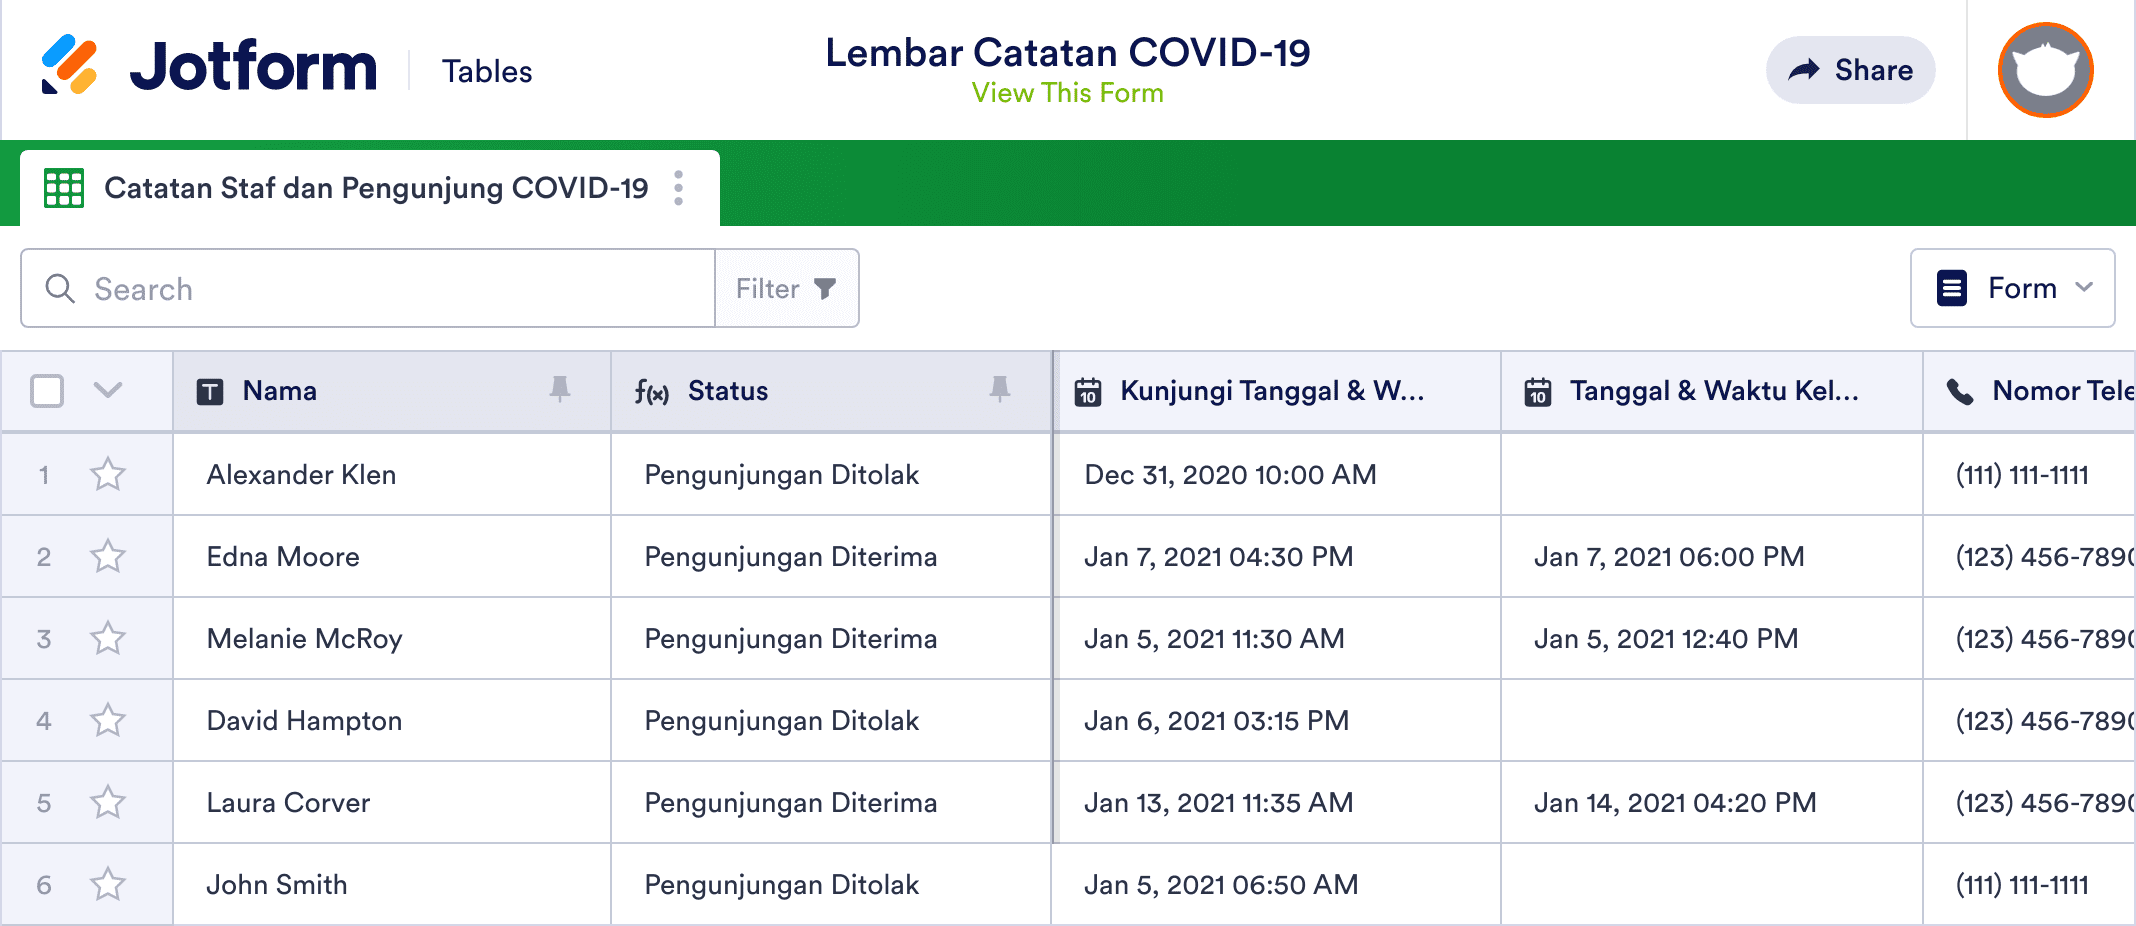Screen dimensions: 2136x926
Task: Pin the Nama column
Action: (x=561, y=391)
